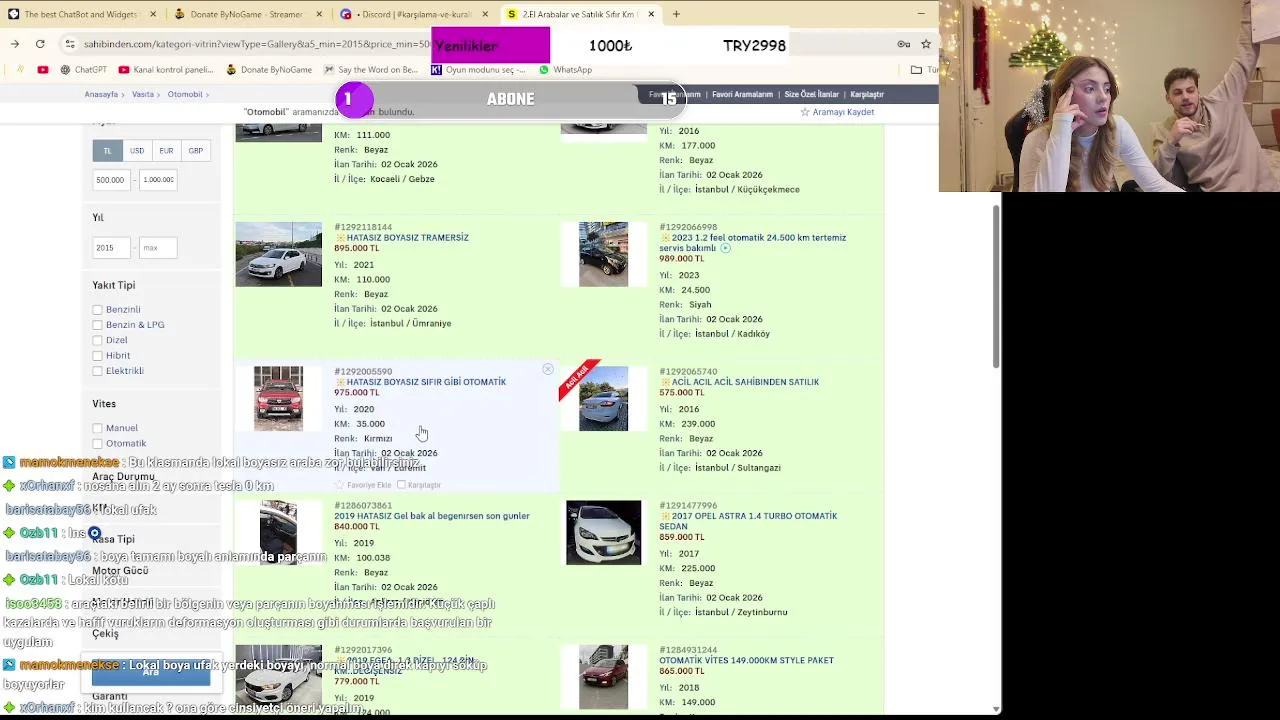Click the maximum price field 1.000.000
The image size is (1280, 720).
click(158, 180)
